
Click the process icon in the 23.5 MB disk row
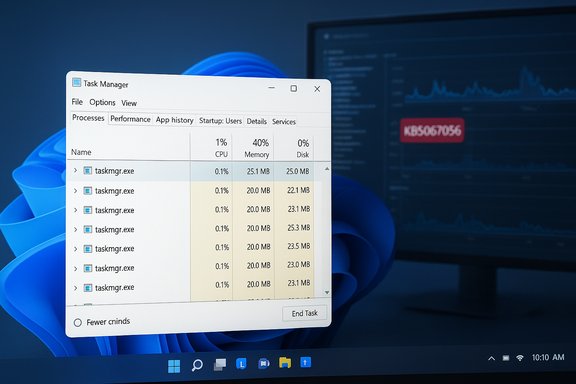pos(87,249)
